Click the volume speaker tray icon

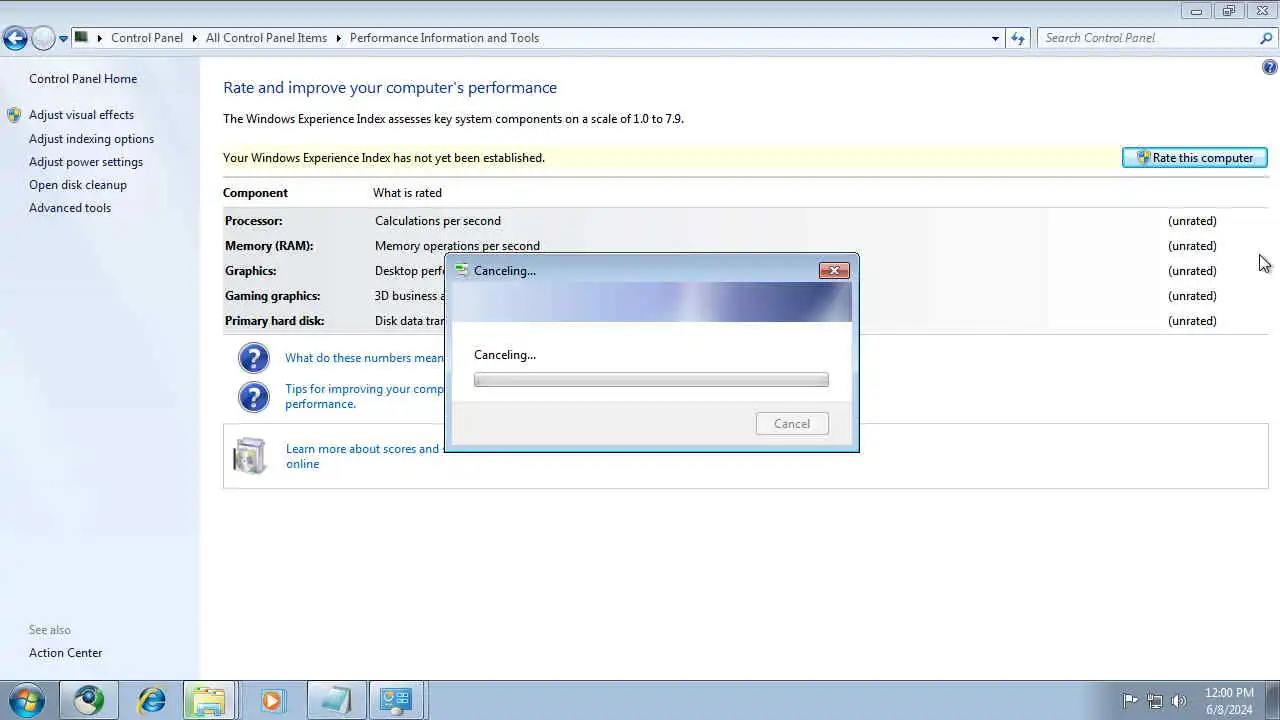coord(1179,701)
